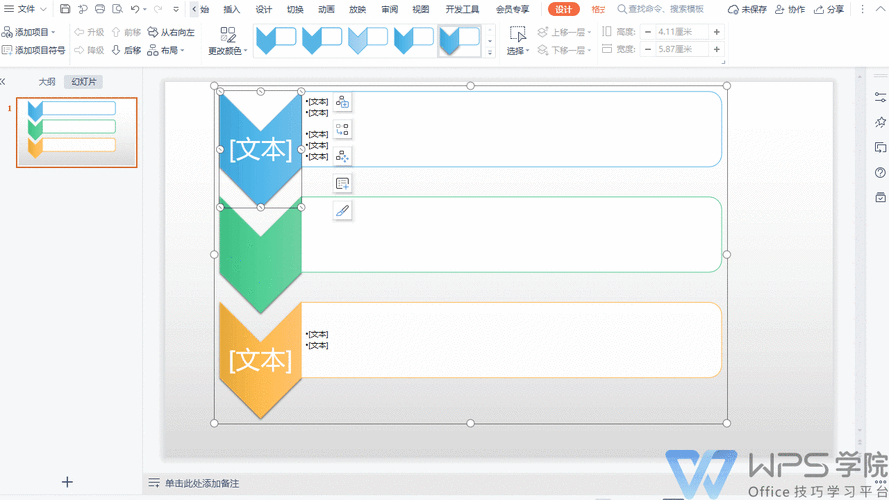Switch to the 动画 tab

tap(326, 10)
